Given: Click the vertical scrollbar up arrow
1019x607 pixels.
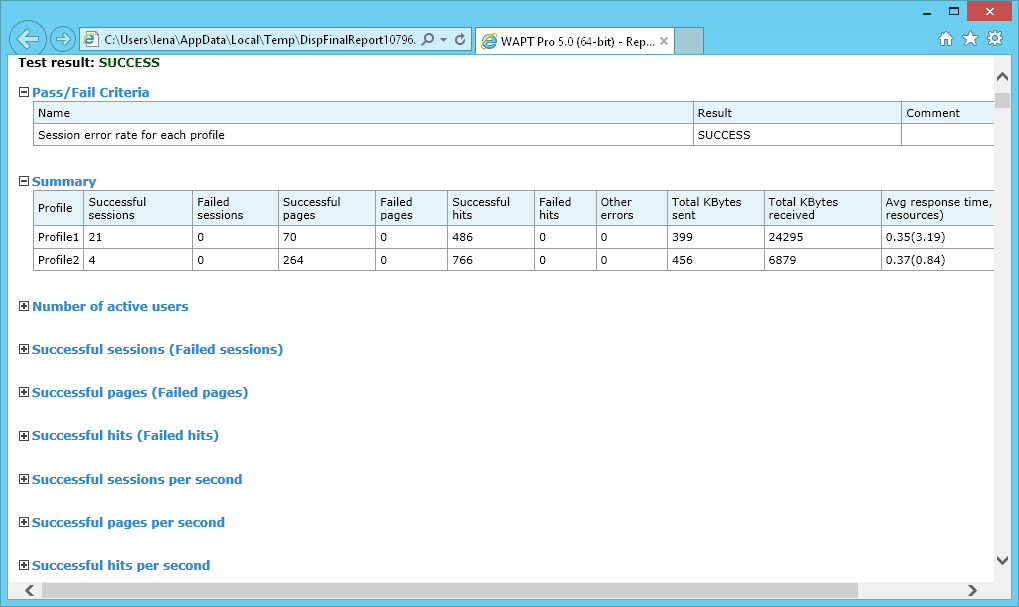Looking at the screenshot, I should (1002, 76).
